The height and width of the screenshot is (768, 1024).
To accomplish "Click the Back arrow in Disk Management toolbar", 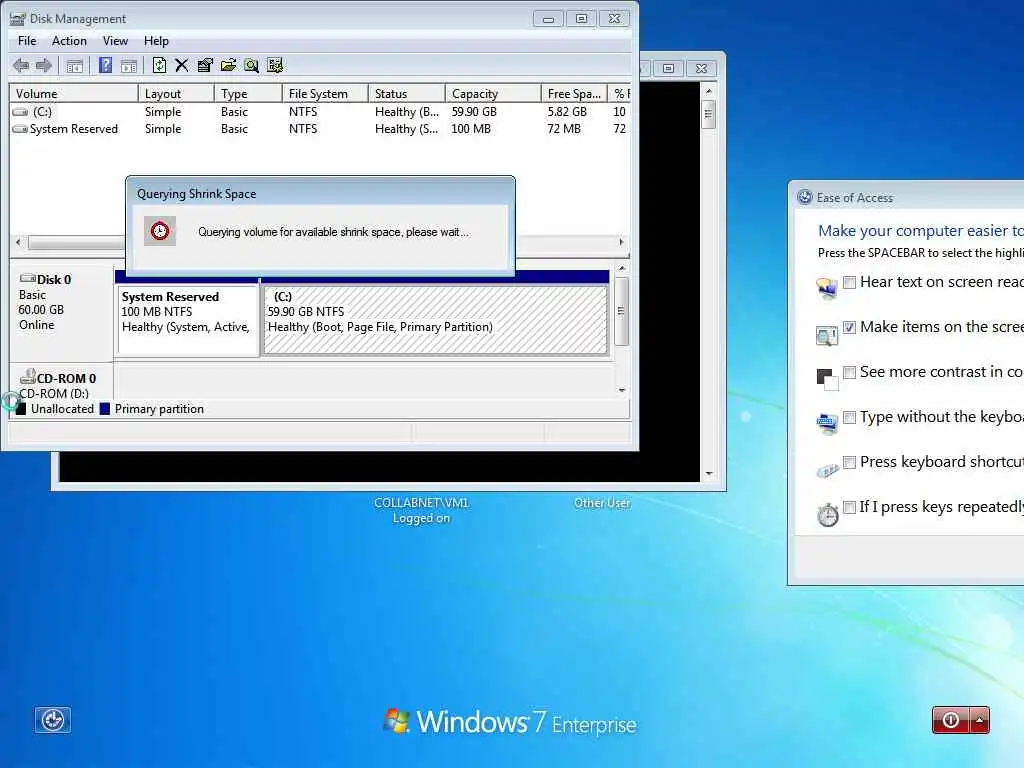I will [21, 65].
